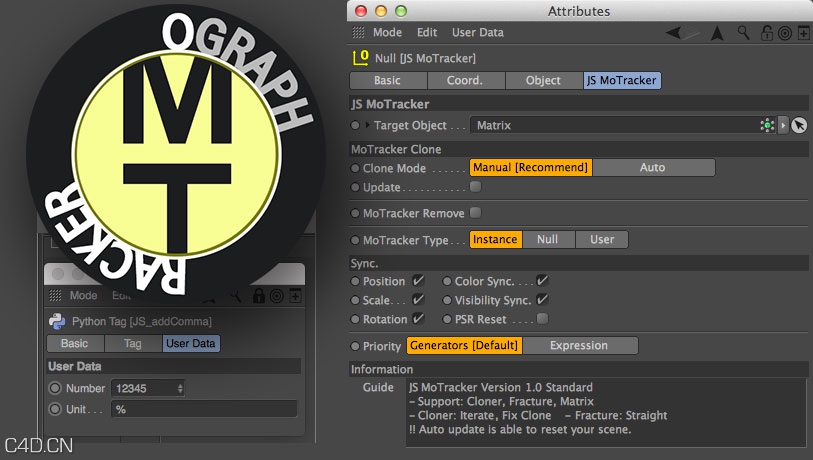Viewport: 813px width, 460px height.
Task: Click the target circle icon in Attributes
Action: pyautogui.click(x=785, y=33)
